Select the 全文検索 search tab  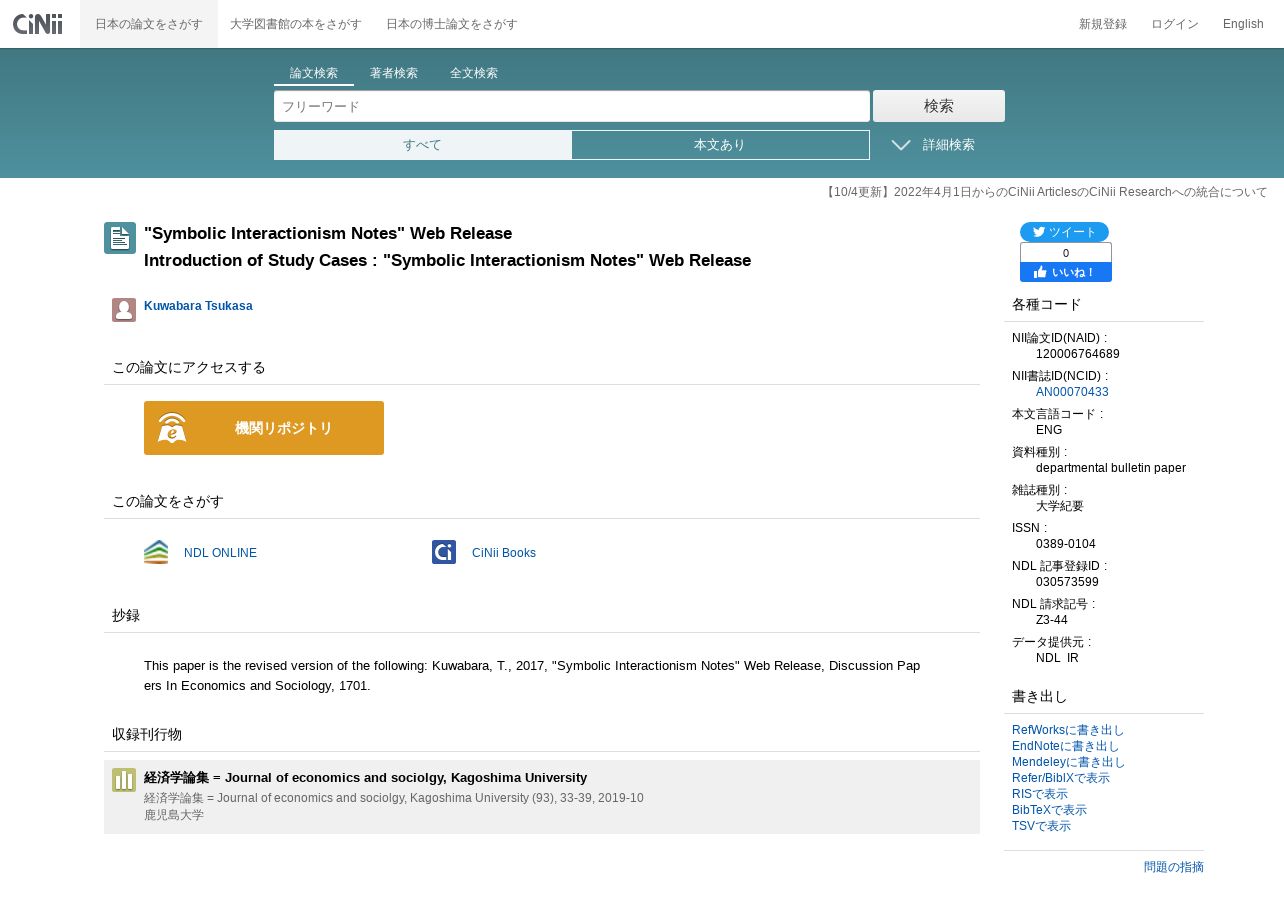[474, 74]
